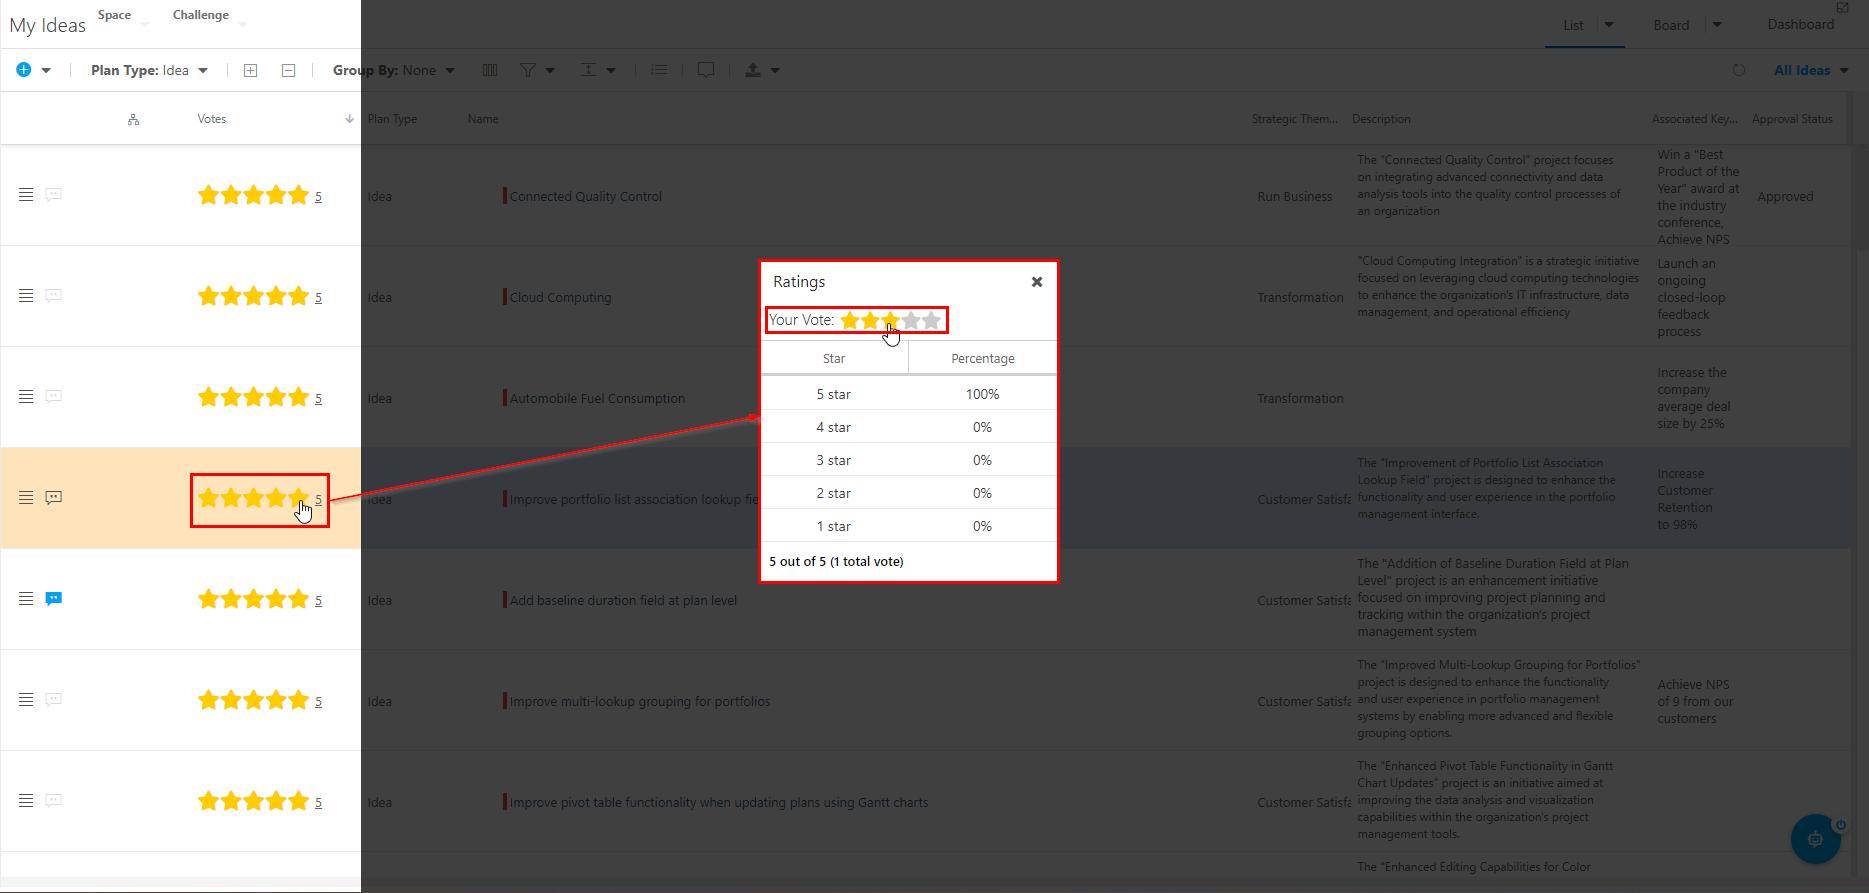Viewport: 1869px width, 893px height.
Task: Open comments for Improve portfolio list association row
Action: click(54, 498)
